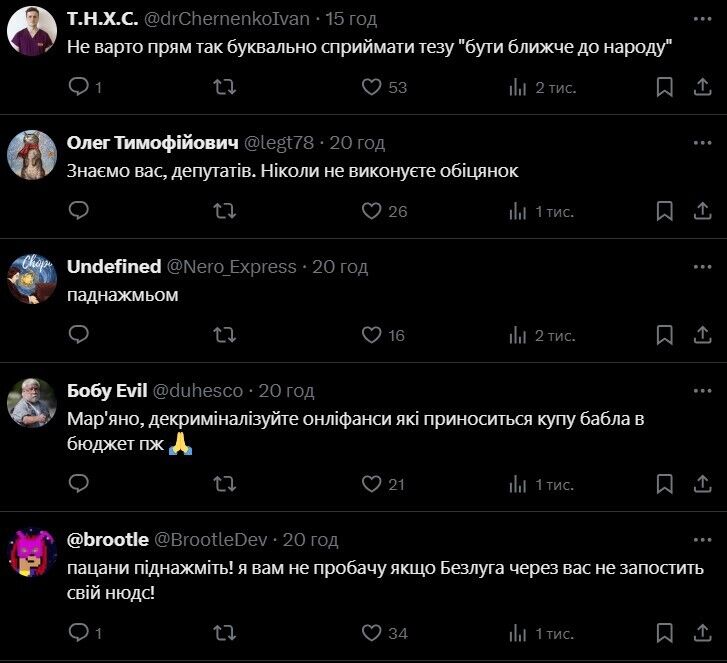Bookmark the Nero_Express tweet 'паднажмьом'
Viewport: 727px width, 663px height.
point(664,335)
